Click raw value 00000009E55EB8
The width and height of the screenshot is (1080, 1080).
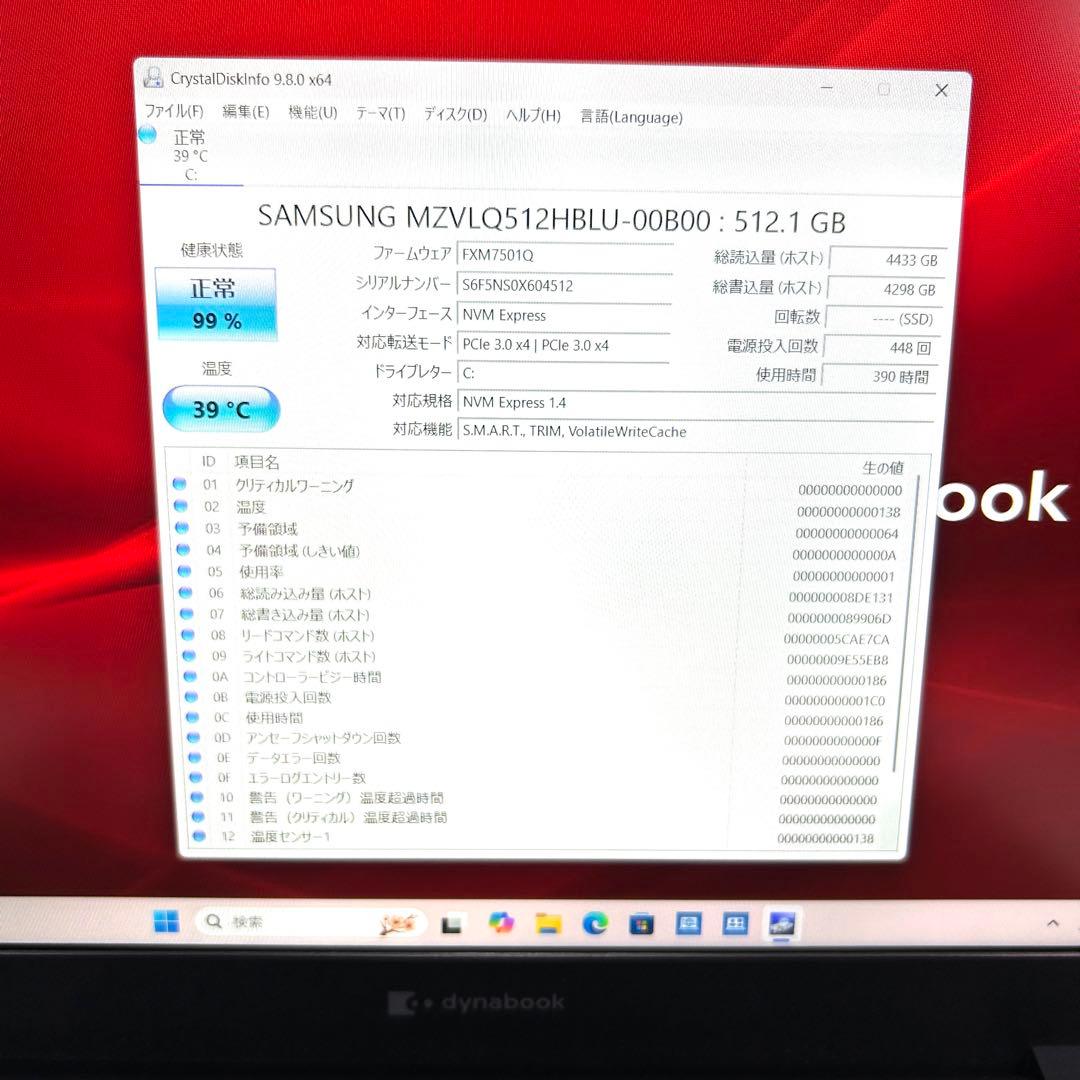click(x=838, y=660)
